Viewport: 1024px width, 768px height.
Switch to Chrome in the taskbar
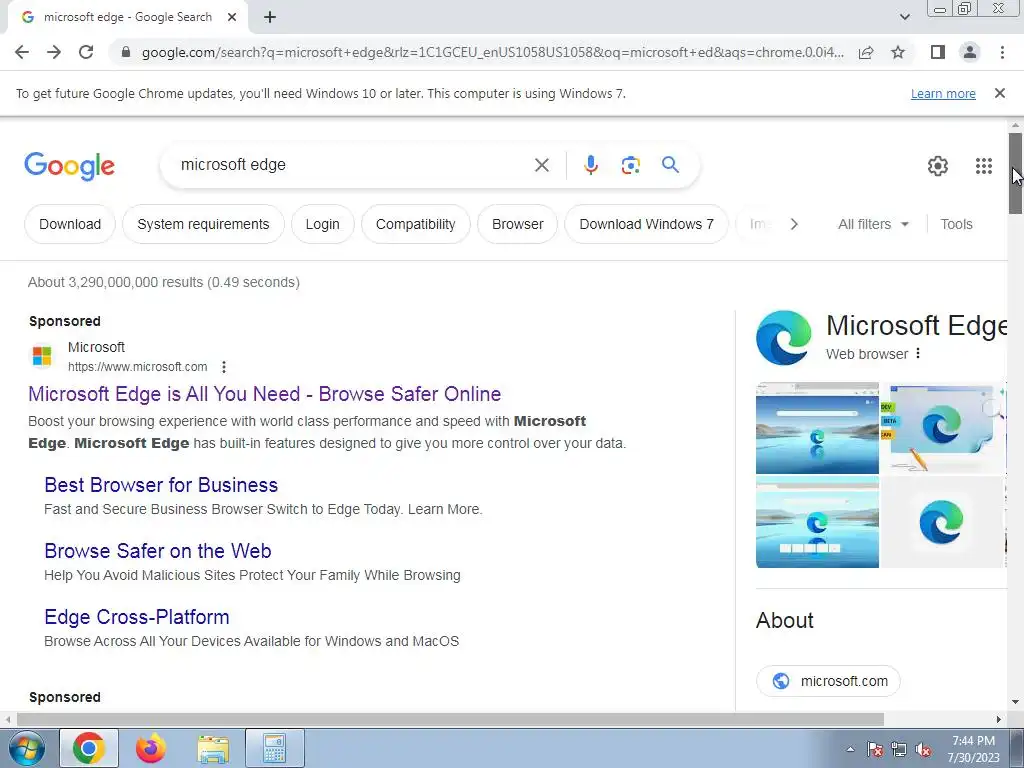tap(89, 748)
